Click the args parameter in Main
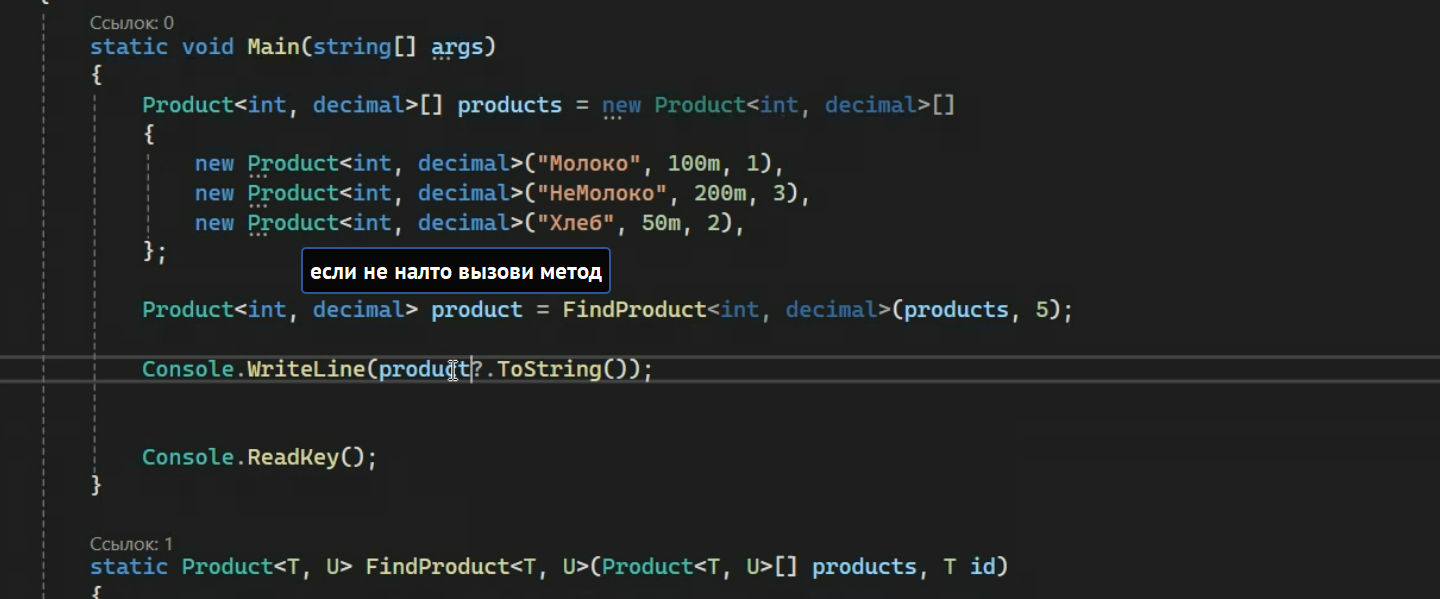This screenshot has width=1440, height=599. [x=457, y=47]
